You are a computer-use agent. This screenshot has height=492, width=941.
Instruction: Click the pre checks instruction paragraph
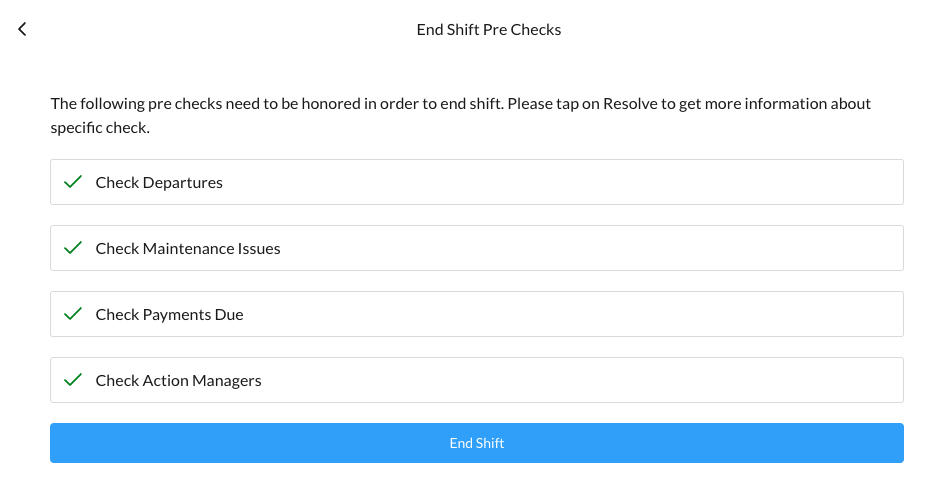click(x=460, y=115)
